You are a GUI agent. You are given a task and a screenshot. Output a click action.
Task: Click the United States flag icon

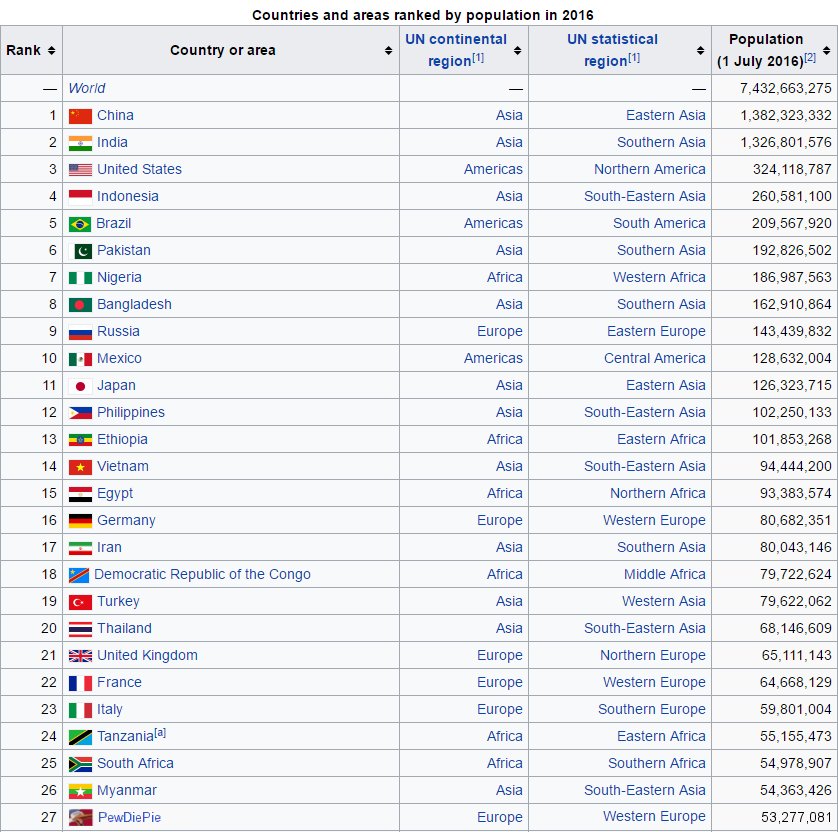[x=80, y=170]
